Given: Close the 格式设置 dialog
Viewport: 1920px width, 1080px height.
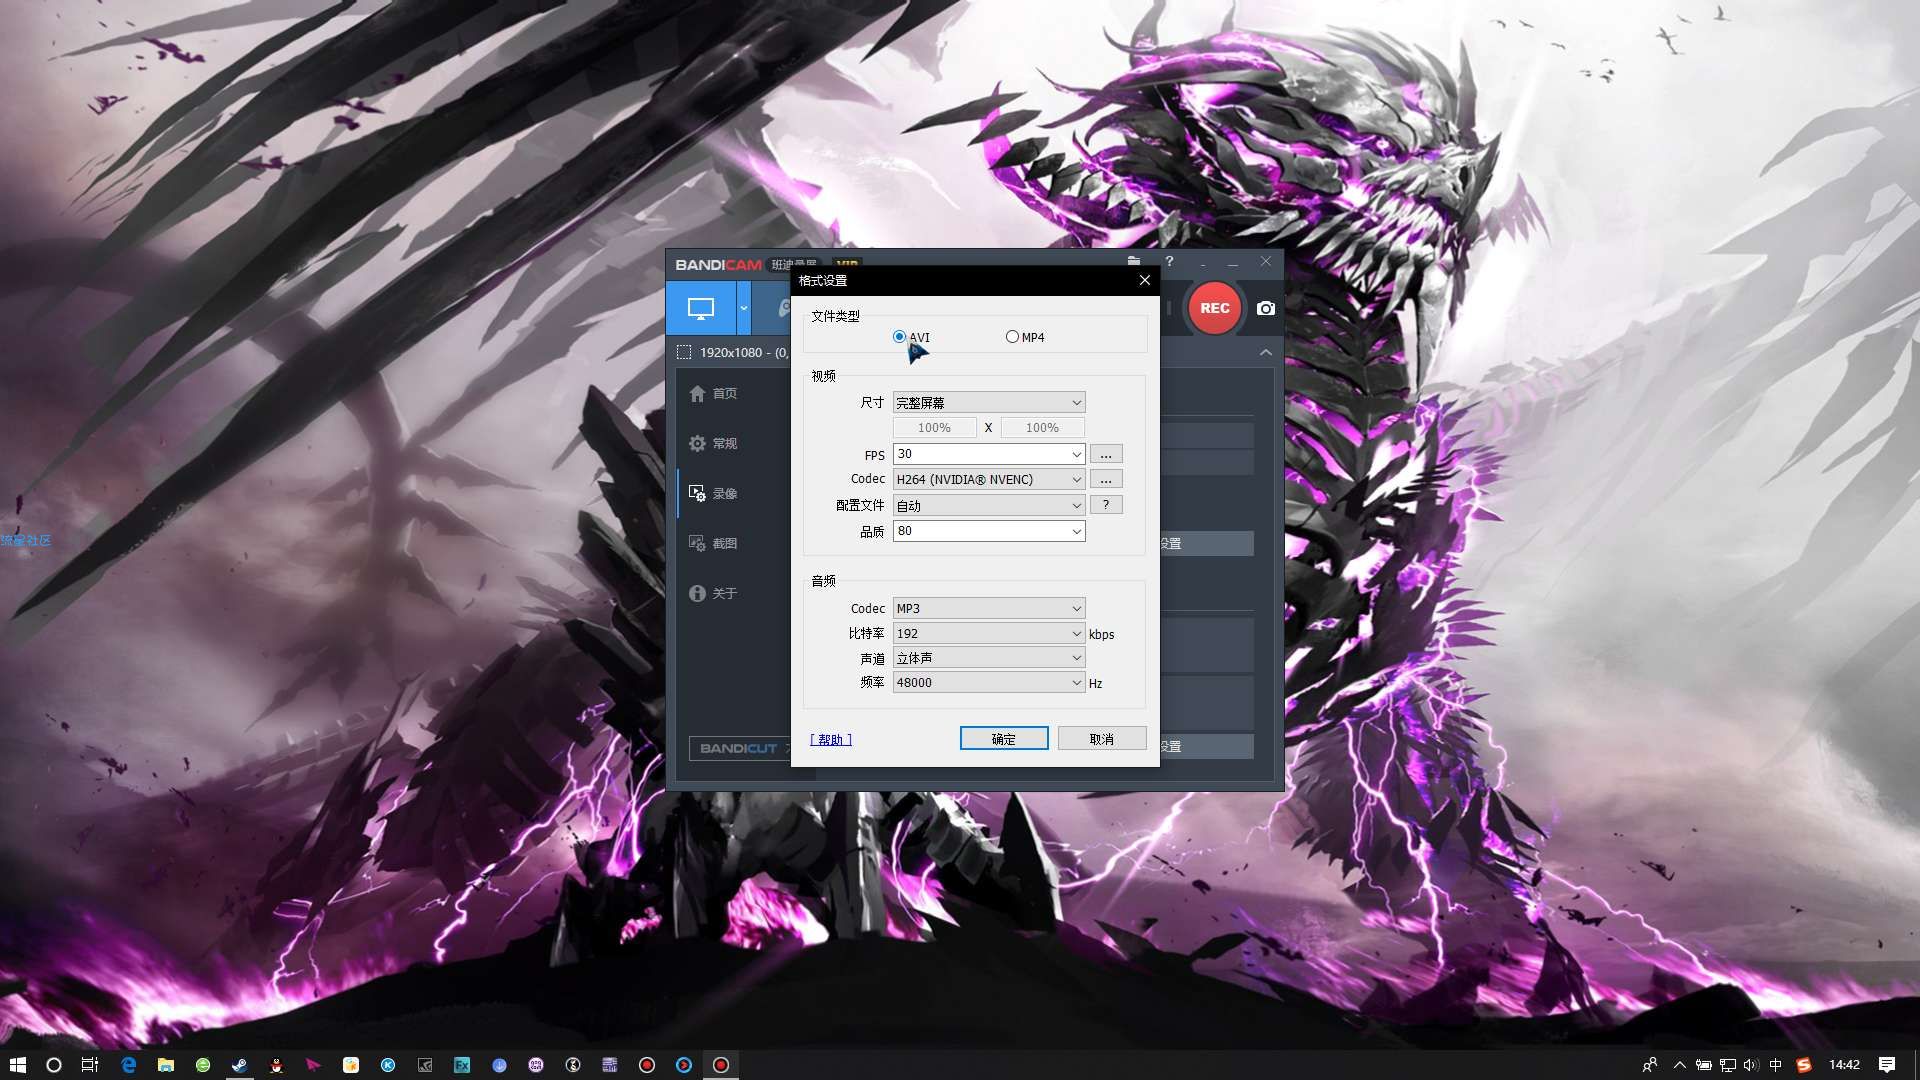Looking at the screenshot, I should click(1145, 280).
